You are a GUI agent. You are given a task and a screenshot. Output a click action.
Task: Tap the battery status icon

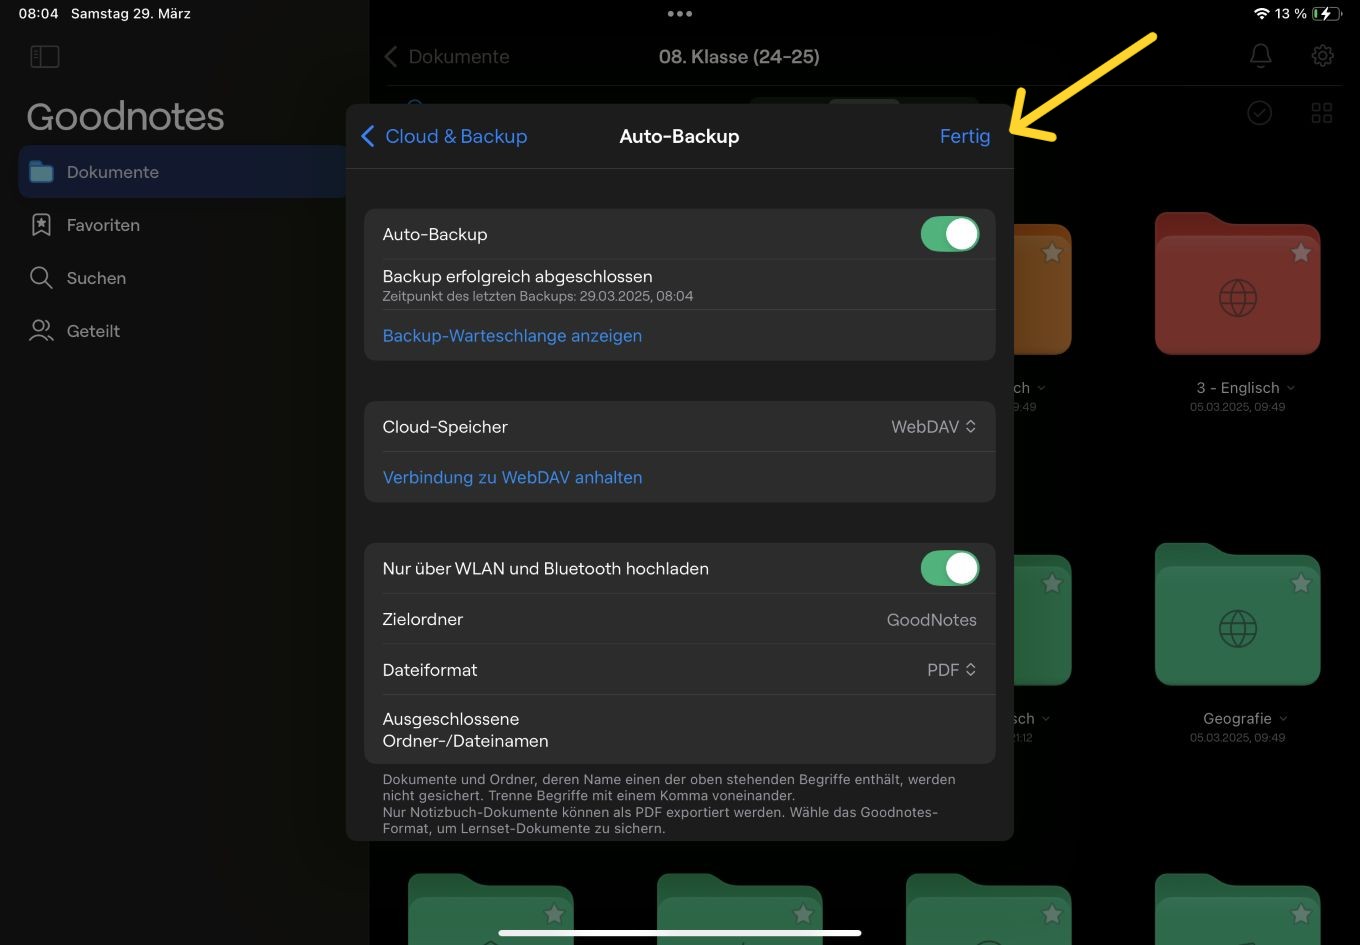[x=1327, y=14]
